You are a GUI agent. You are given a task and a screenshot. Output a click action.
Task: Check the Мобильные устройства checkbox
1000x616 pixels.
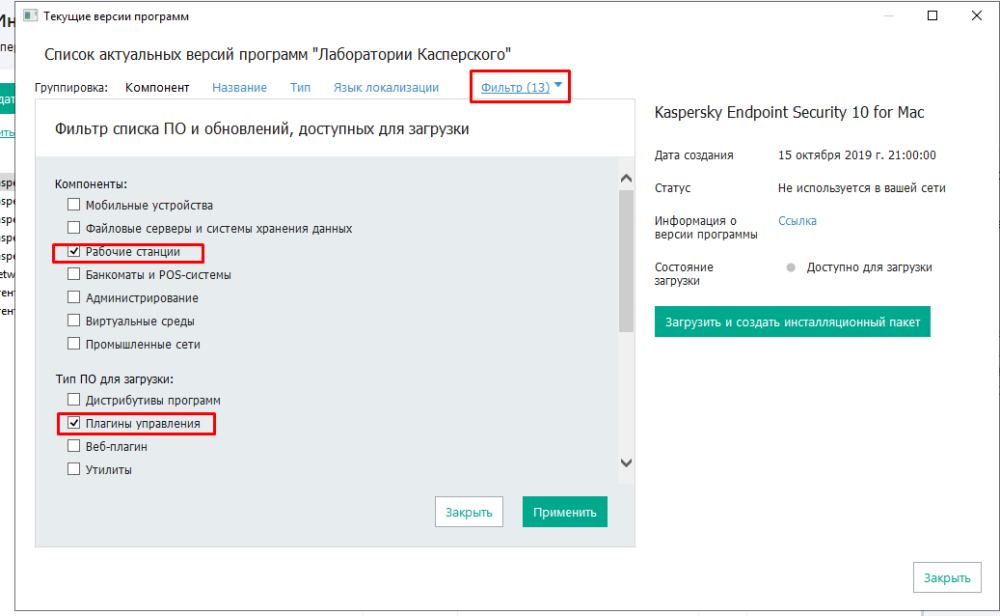click(x=74, y=205)
